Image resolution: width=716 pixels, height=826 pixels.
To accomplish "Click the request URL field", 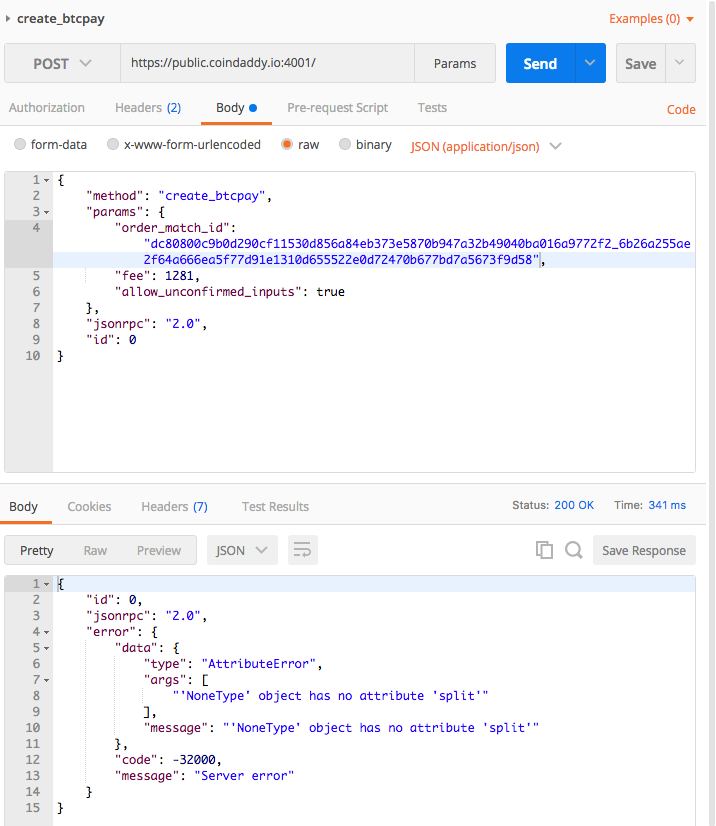I will (x=268, y=63).
